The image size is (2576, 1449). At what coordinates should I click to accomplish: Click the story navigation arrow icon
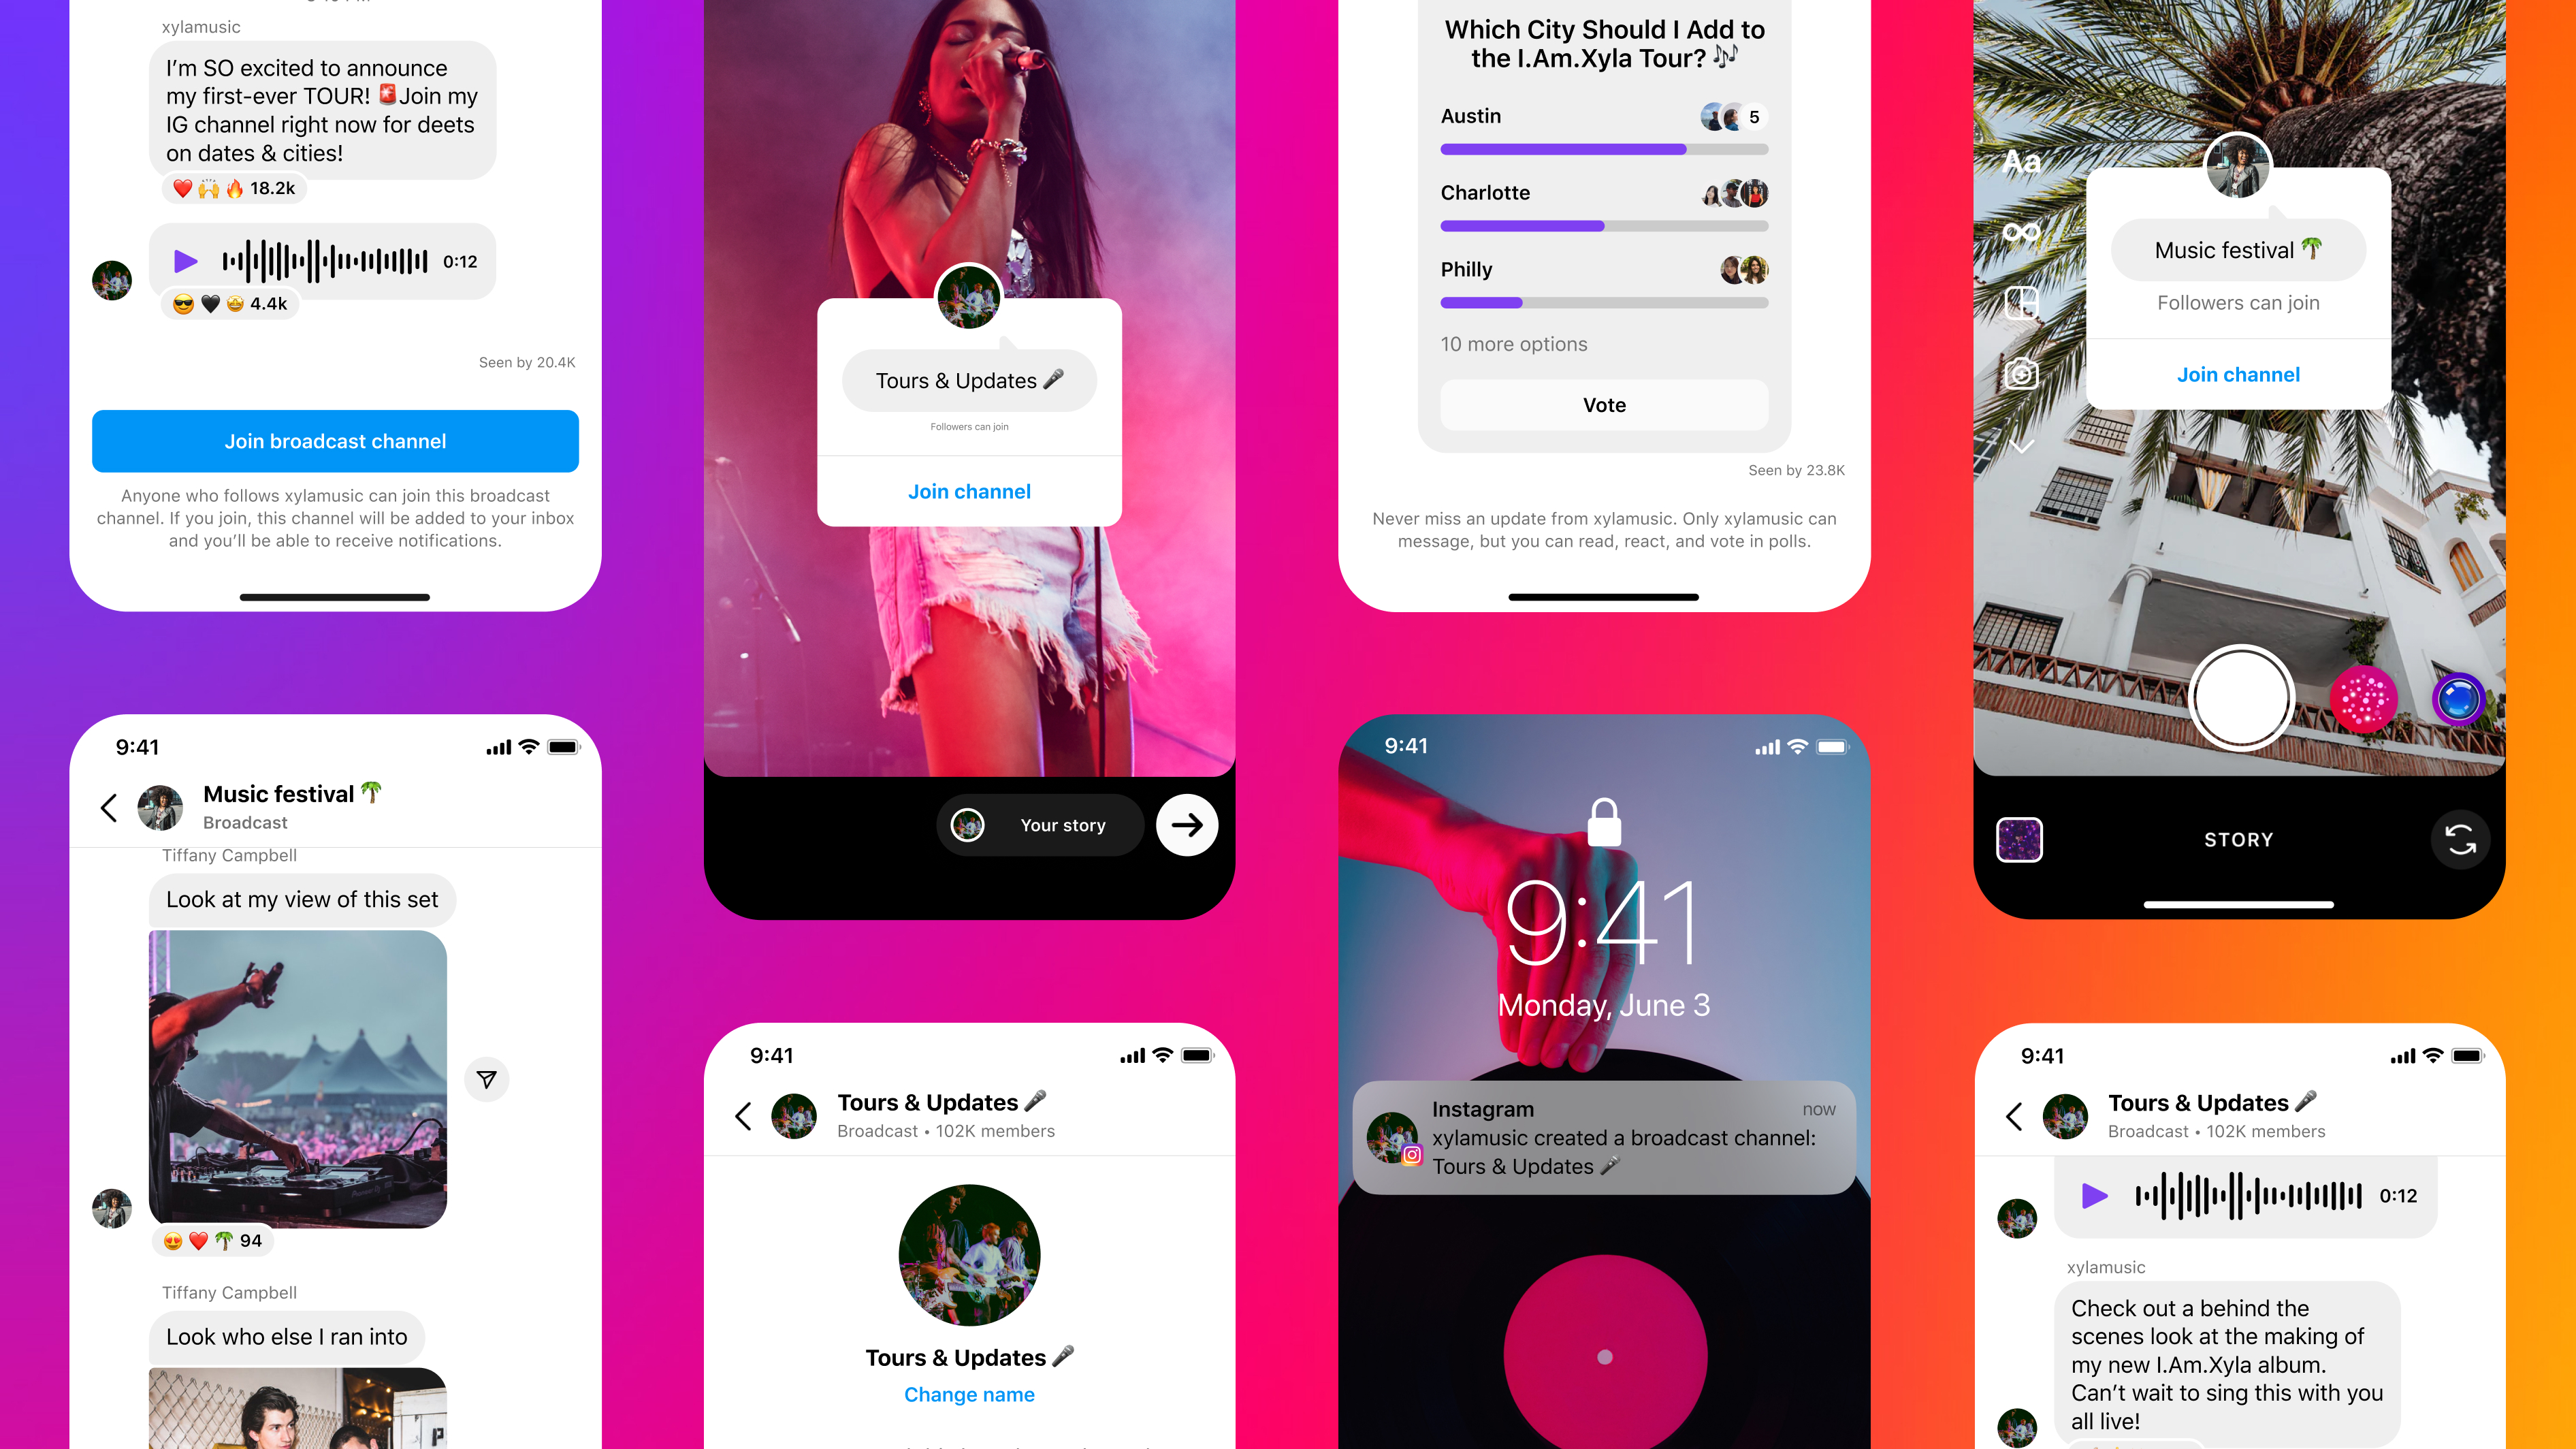1184,825
